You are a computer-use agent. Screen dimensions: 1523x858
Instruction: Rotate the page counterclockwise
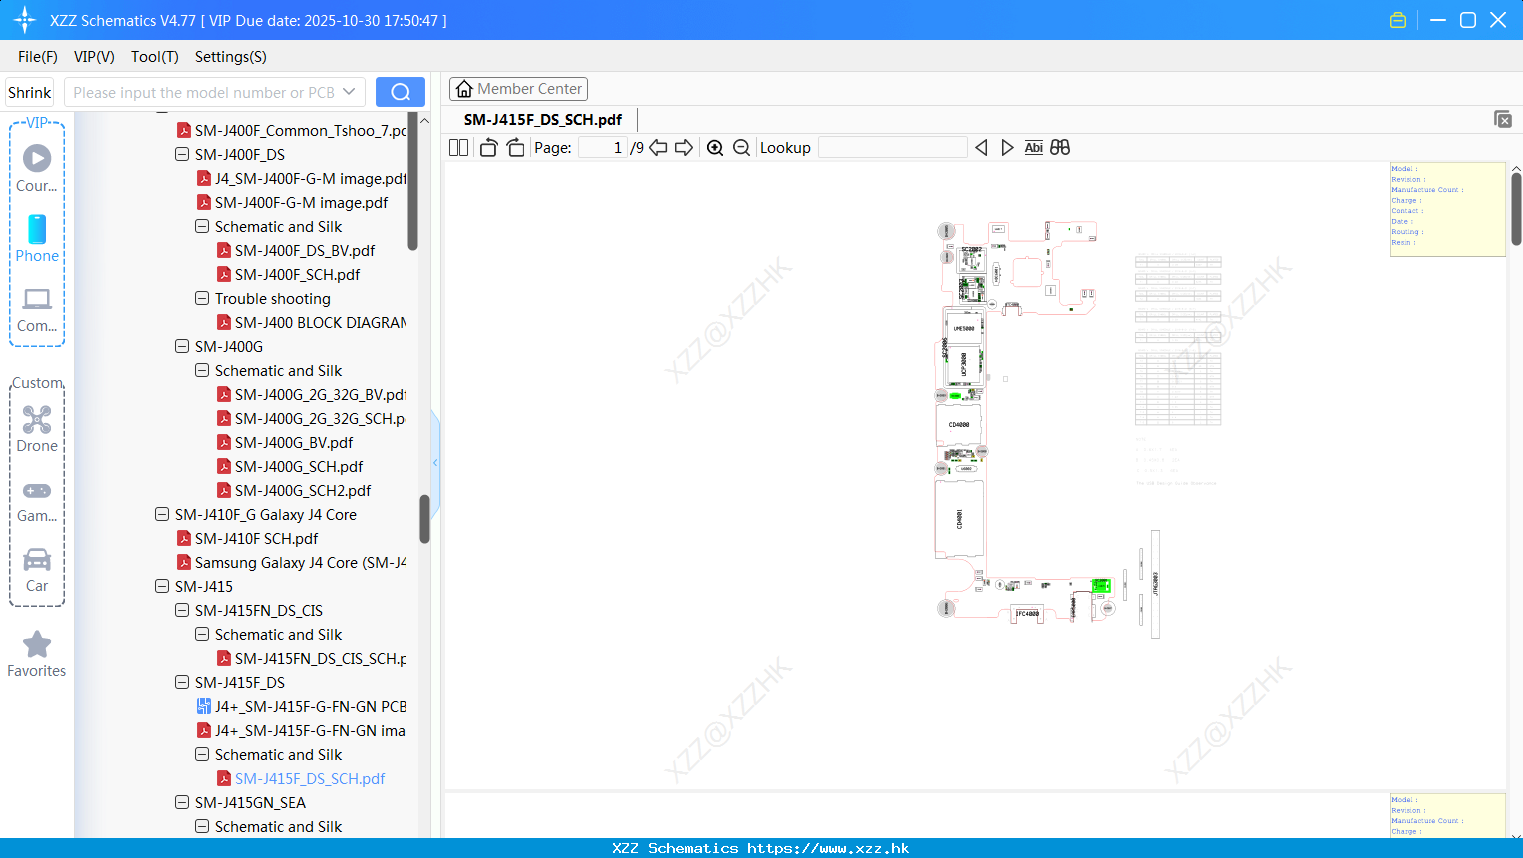[x=488, y=148]
